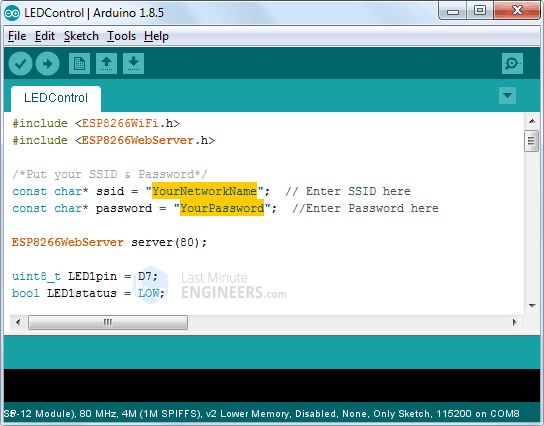The width and height of the screenshot is (544, 426).
Task: Click the black console output area
Action: pos(272,385)
